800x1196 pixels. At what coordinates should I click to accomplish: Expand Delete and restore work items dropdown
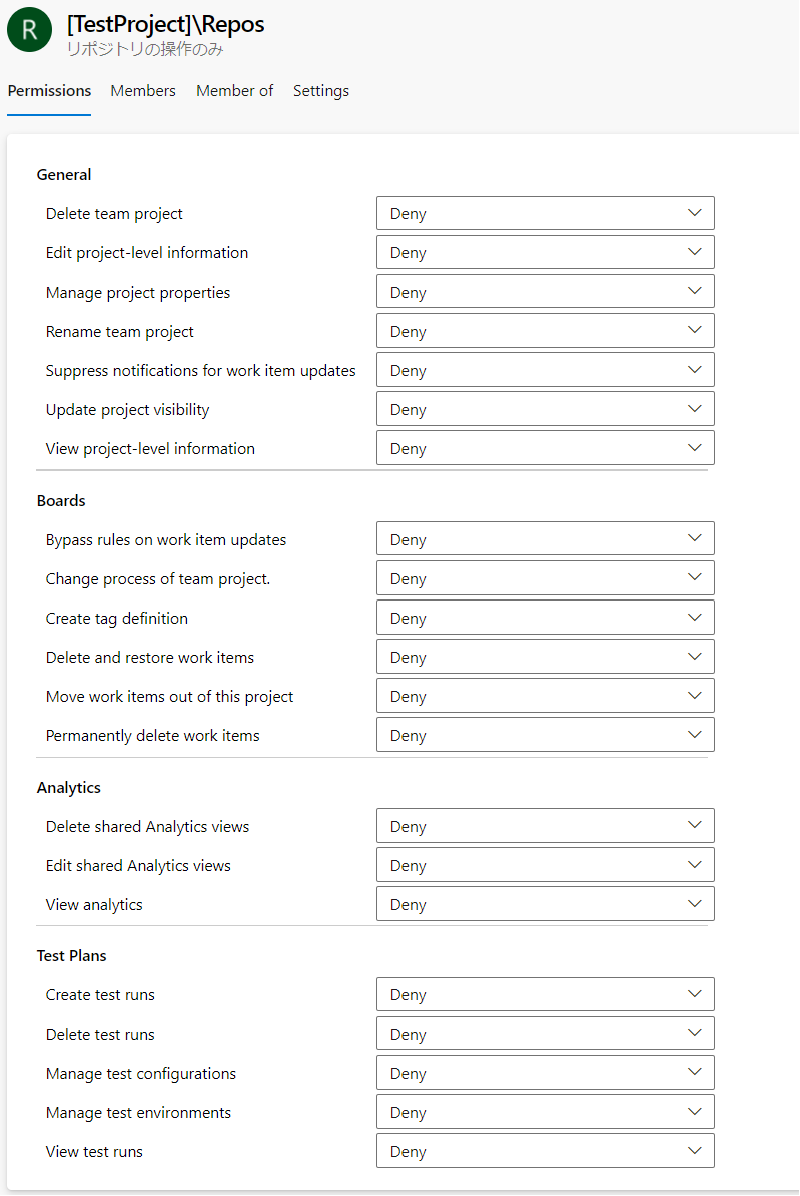545,657
